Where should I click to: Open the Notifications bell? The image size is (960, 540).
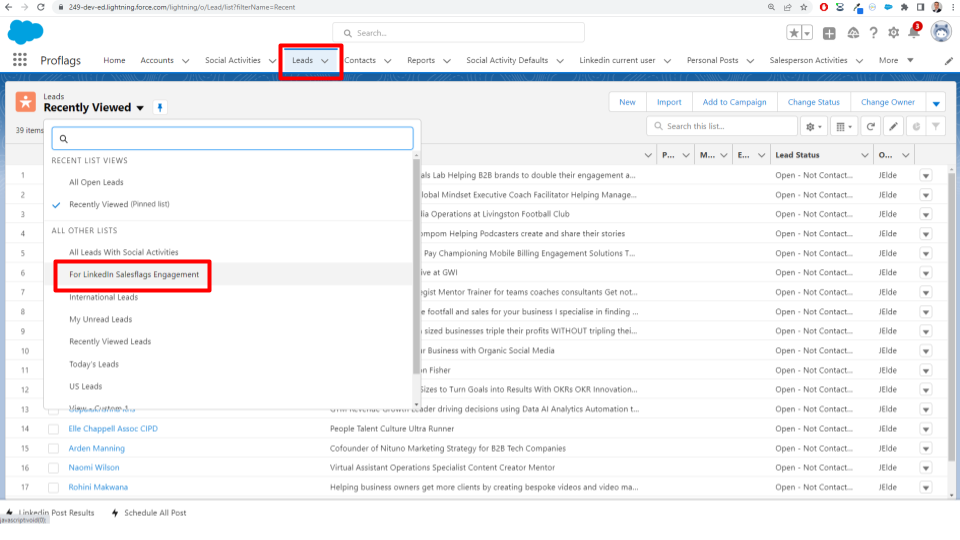click(914, 32)
